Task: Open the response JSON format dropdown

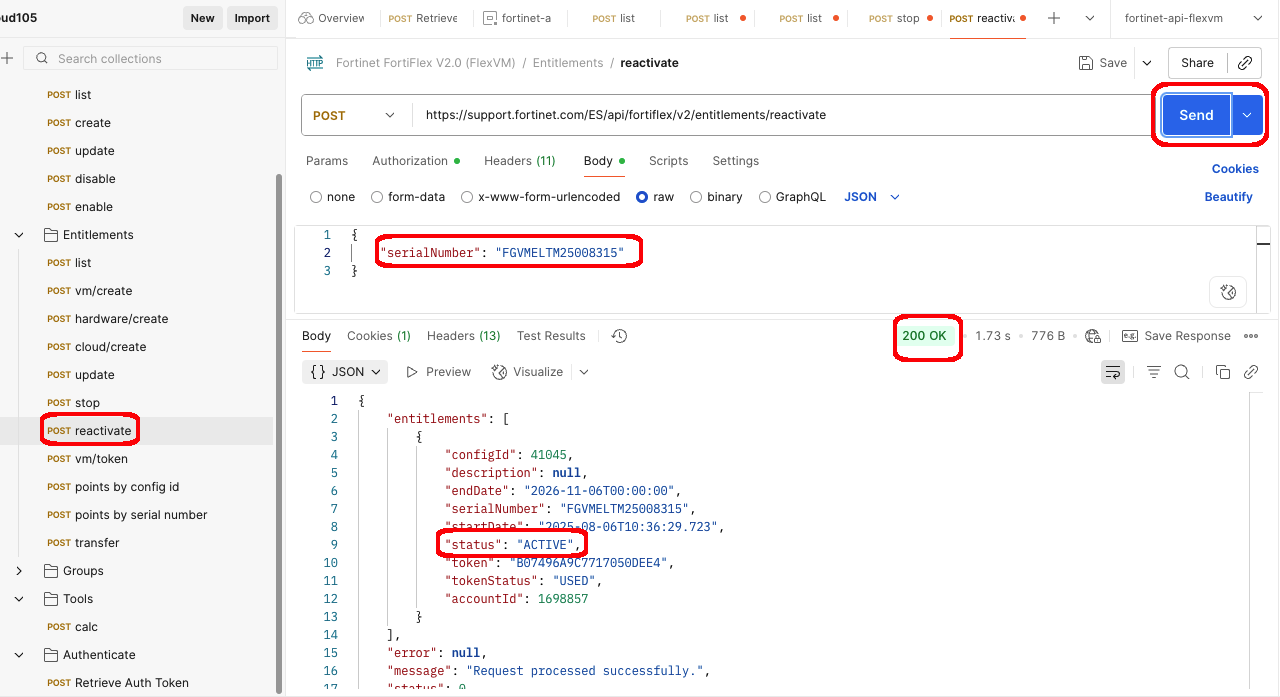Action: click(345, 372)
